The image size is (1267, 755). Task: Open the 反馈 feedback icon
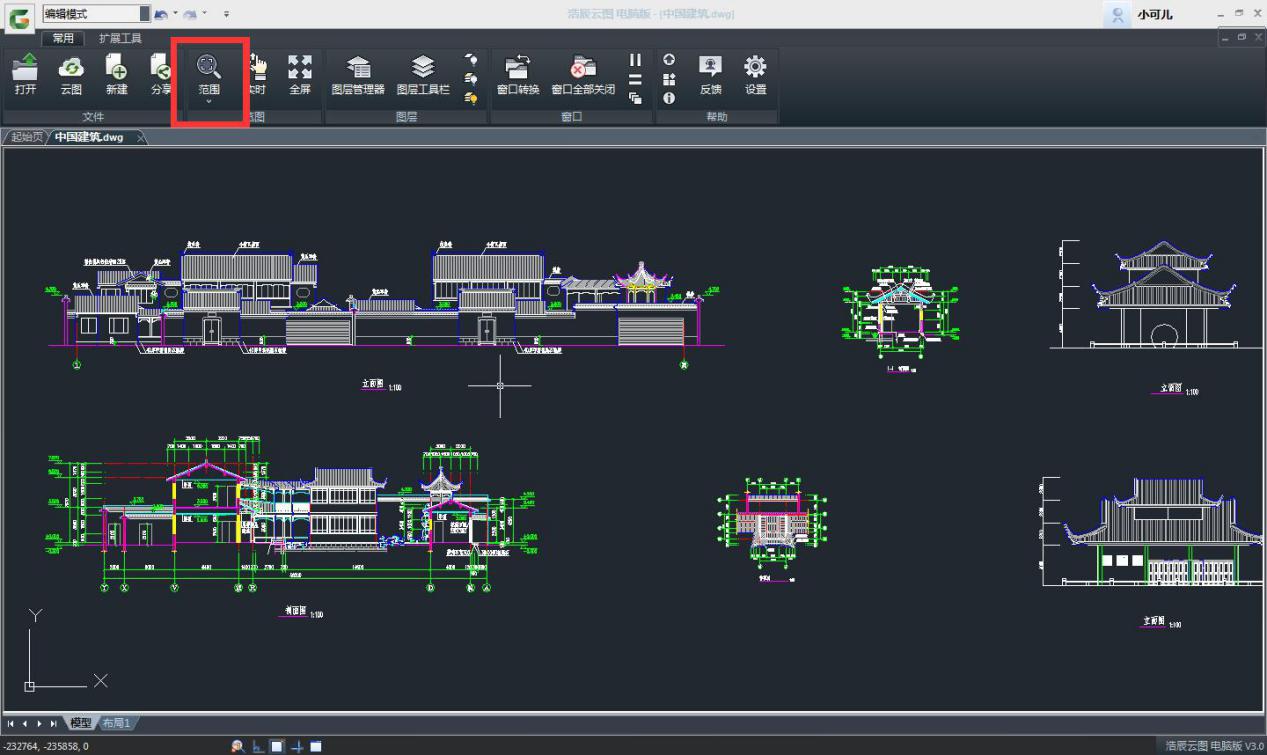710,75
